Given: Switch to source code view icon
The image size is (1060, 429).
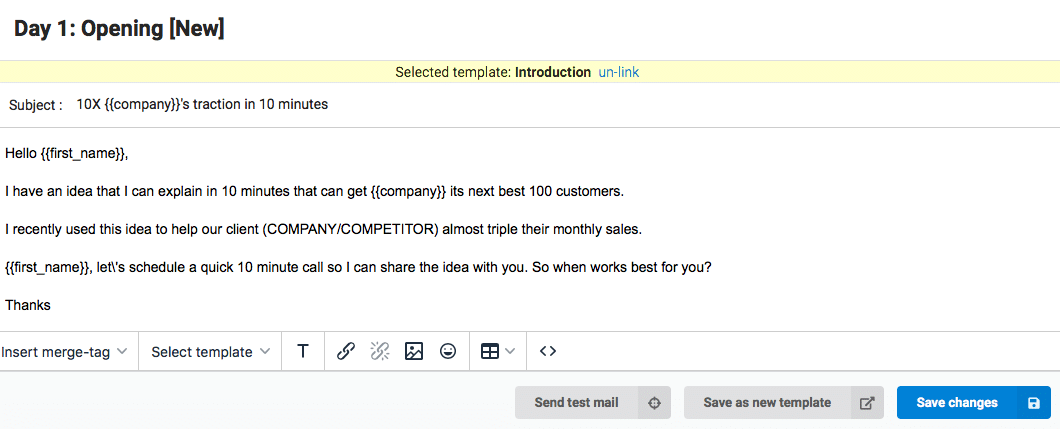Looking at the screenshot, I should click(x=548, y=351).
